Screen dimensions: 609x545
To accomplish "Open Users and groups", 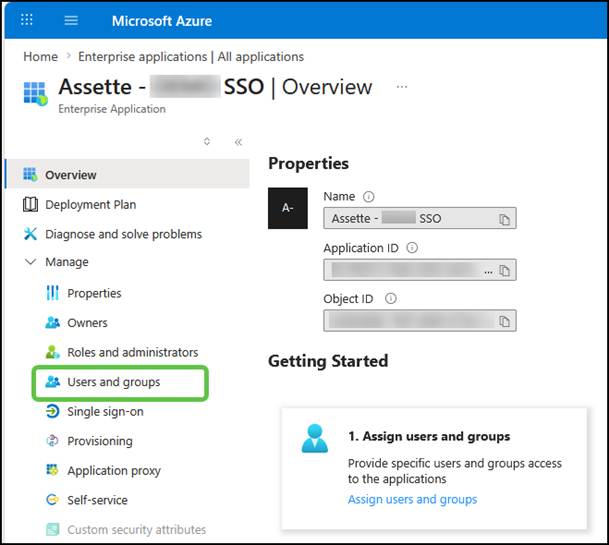I will (x=113, y=382).
